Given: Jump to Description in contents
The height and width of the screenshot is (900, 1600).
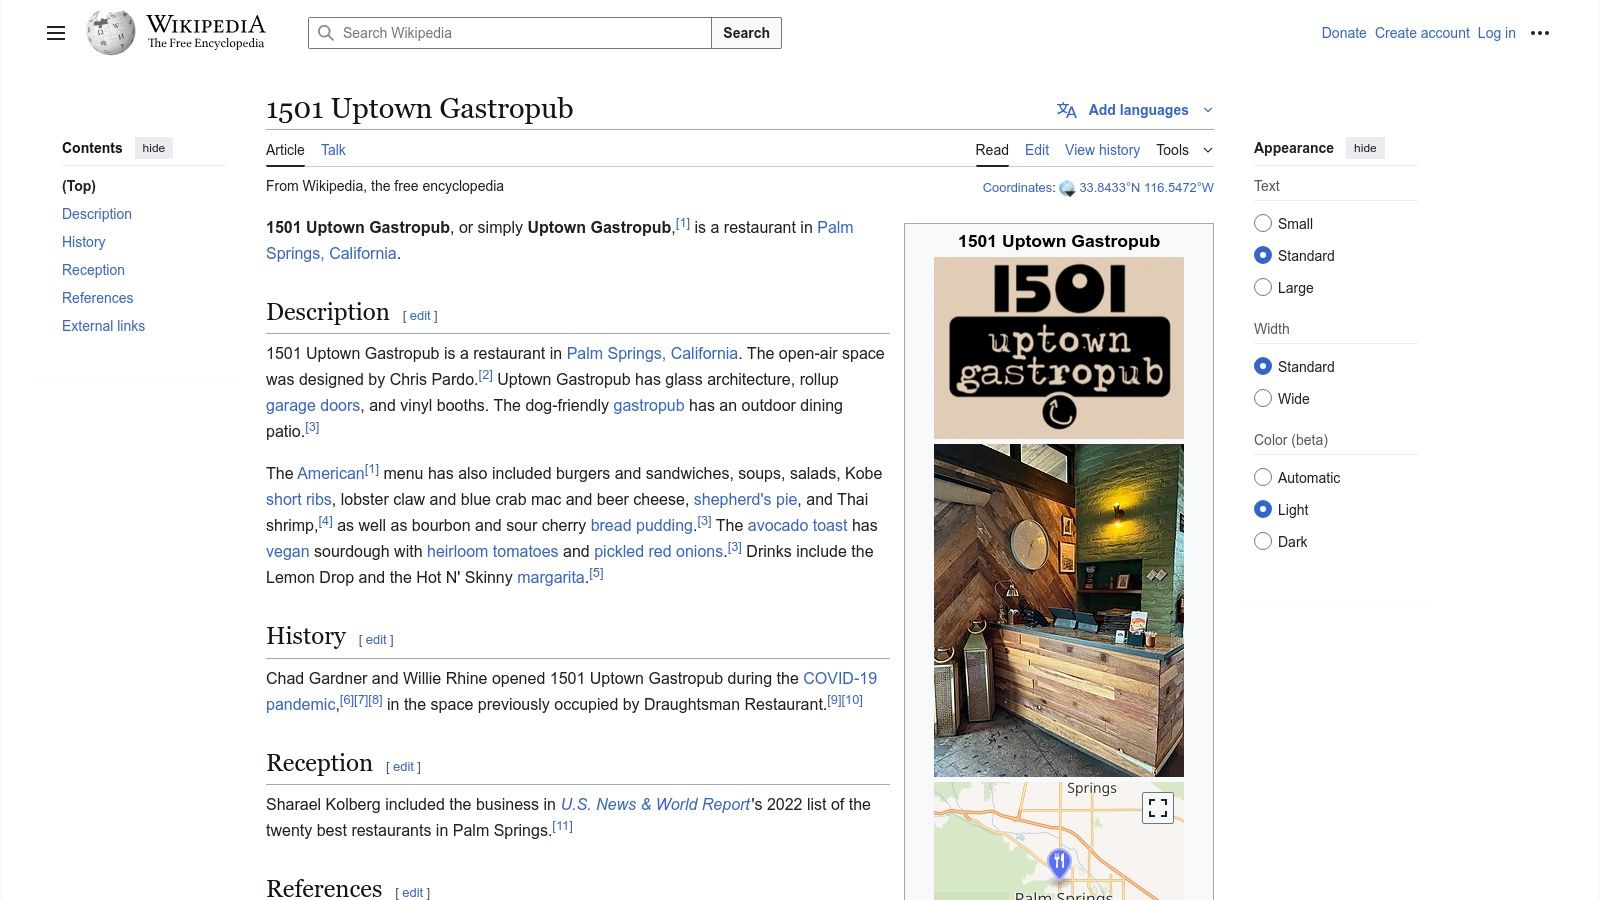Looking at the screenshot, I should pyautogui.click(x=97, y=214).
